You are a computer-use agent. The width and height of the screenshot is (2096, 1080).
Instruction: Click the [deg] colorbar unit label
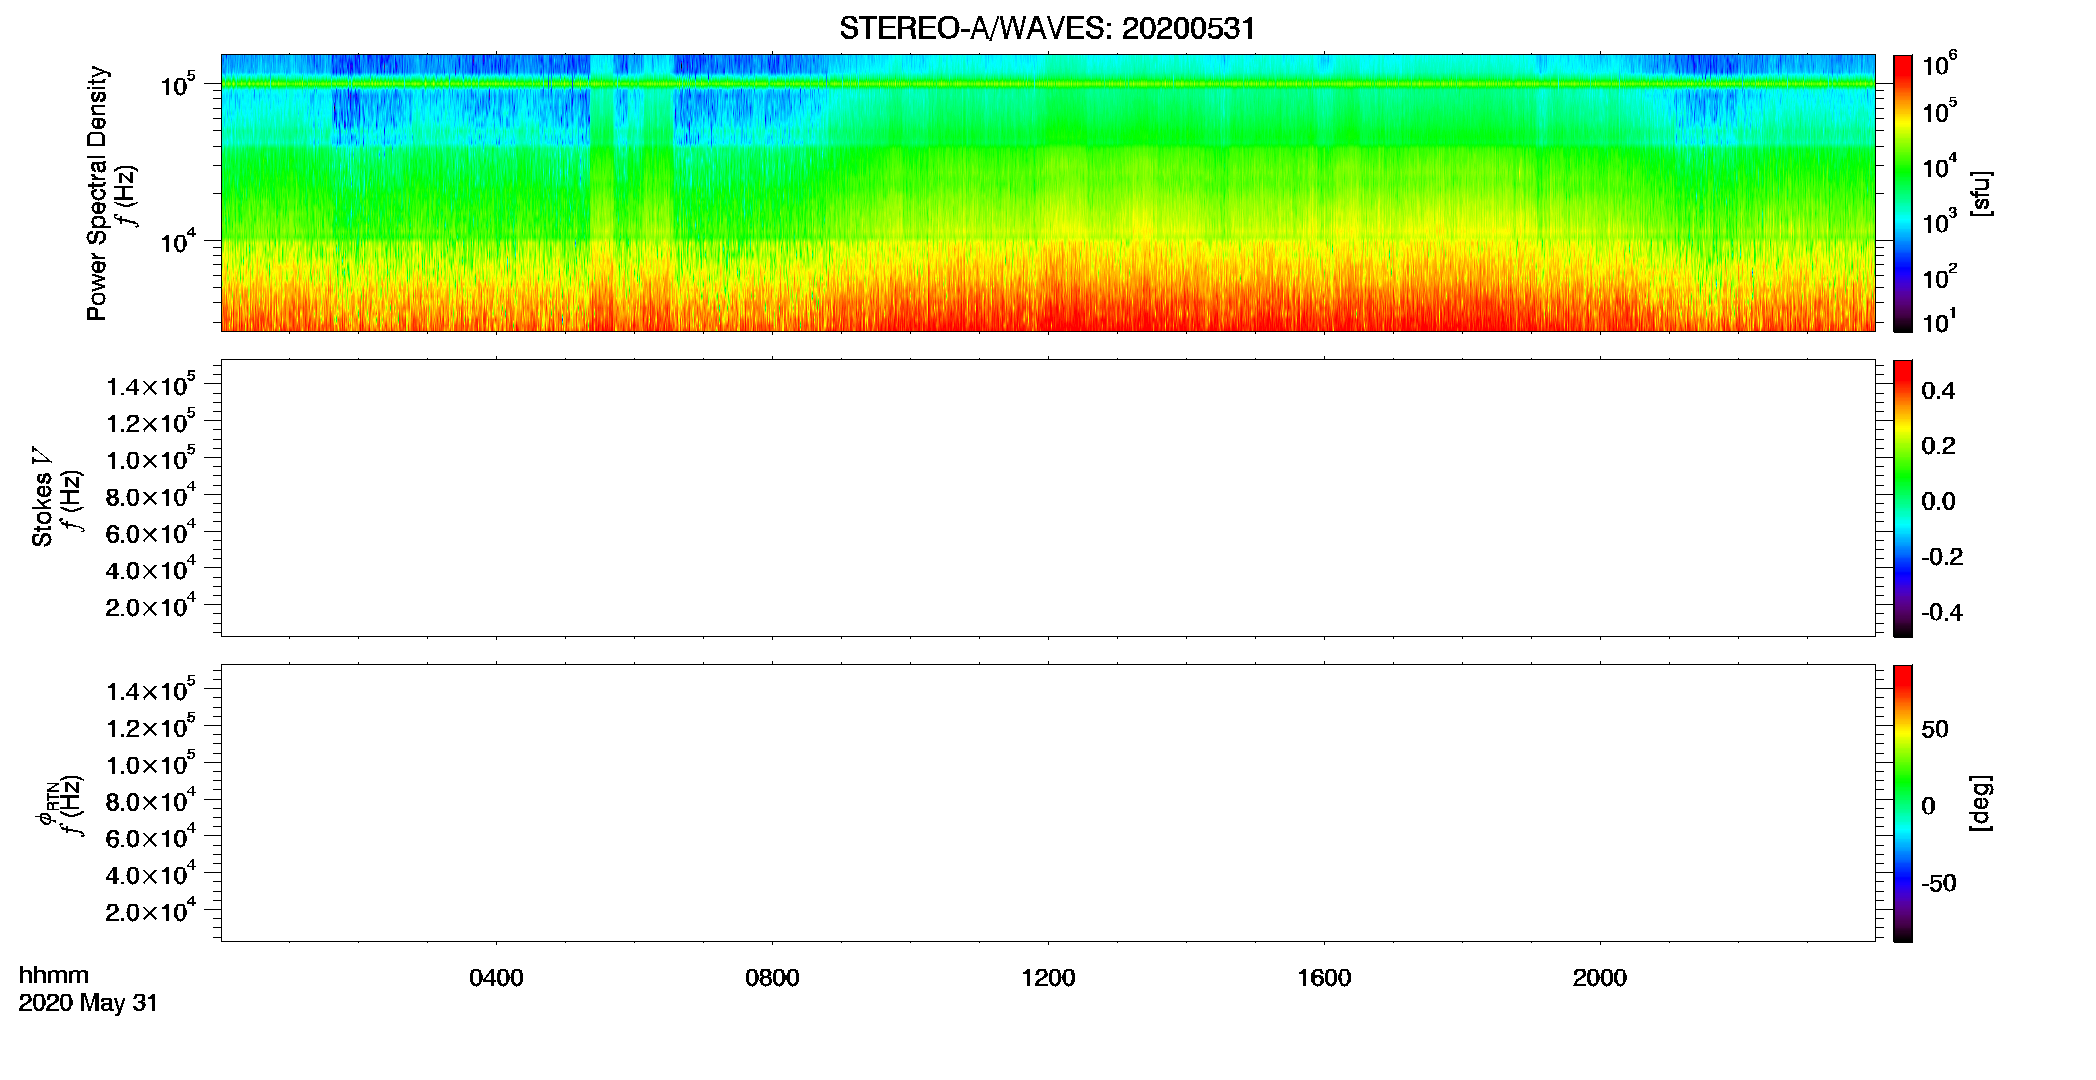[x=1980, y=803]
